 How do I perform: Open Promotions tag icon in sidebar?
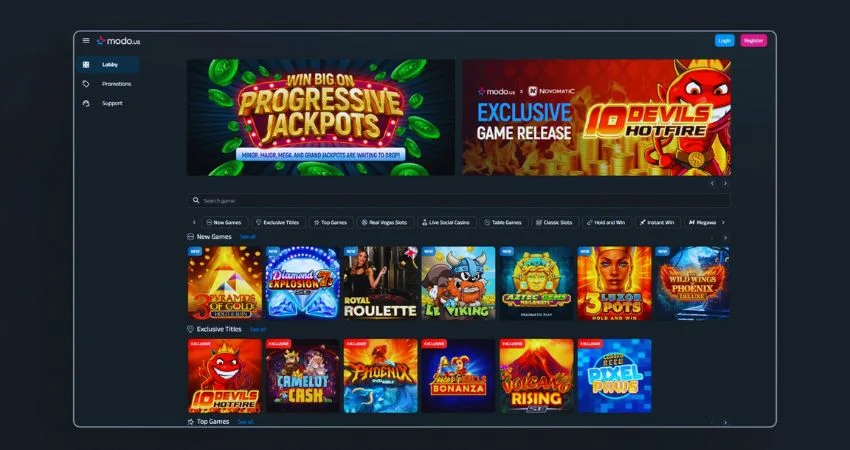pyautogui.click(x=86, y=84)
